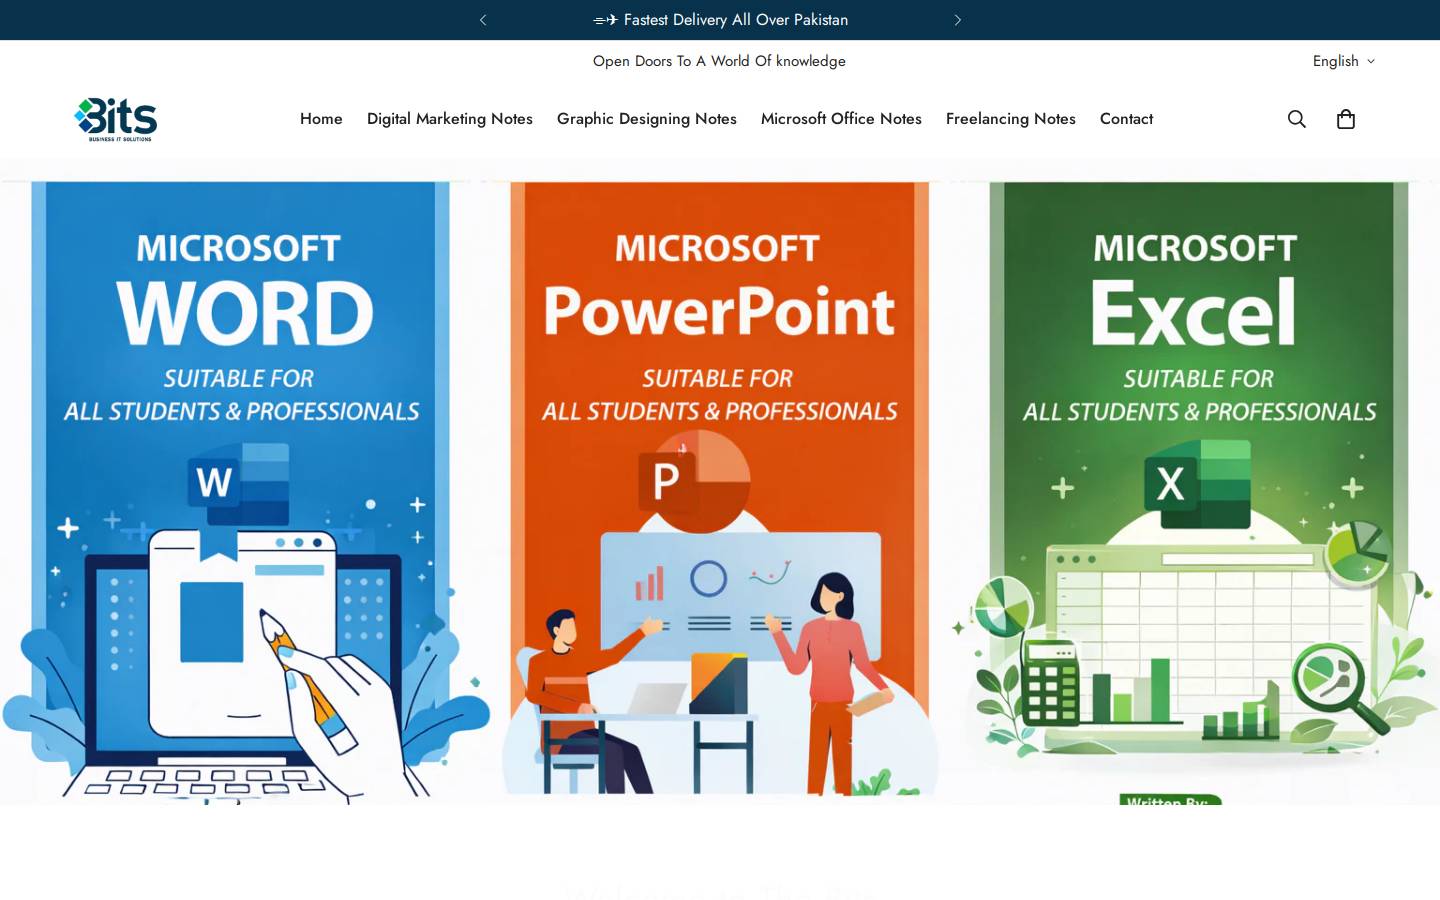Image resolution: width=1440 pixels, height=900 pixels.
Task: Open Digital Marketing Notes menu
Action: click(x=450, y=119)
